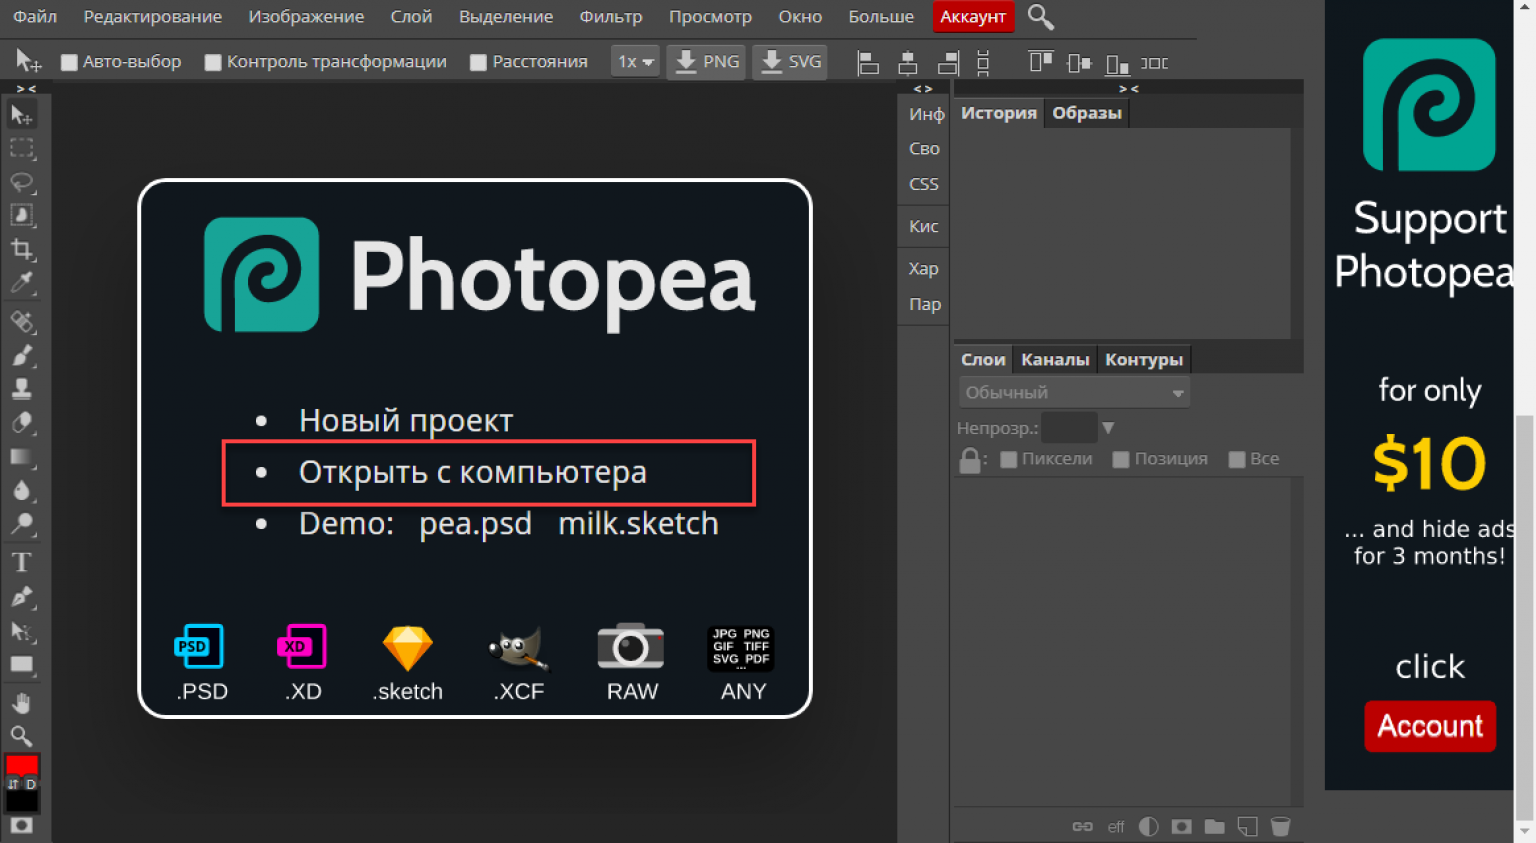Align horizontal centers icon

[908, 63]
